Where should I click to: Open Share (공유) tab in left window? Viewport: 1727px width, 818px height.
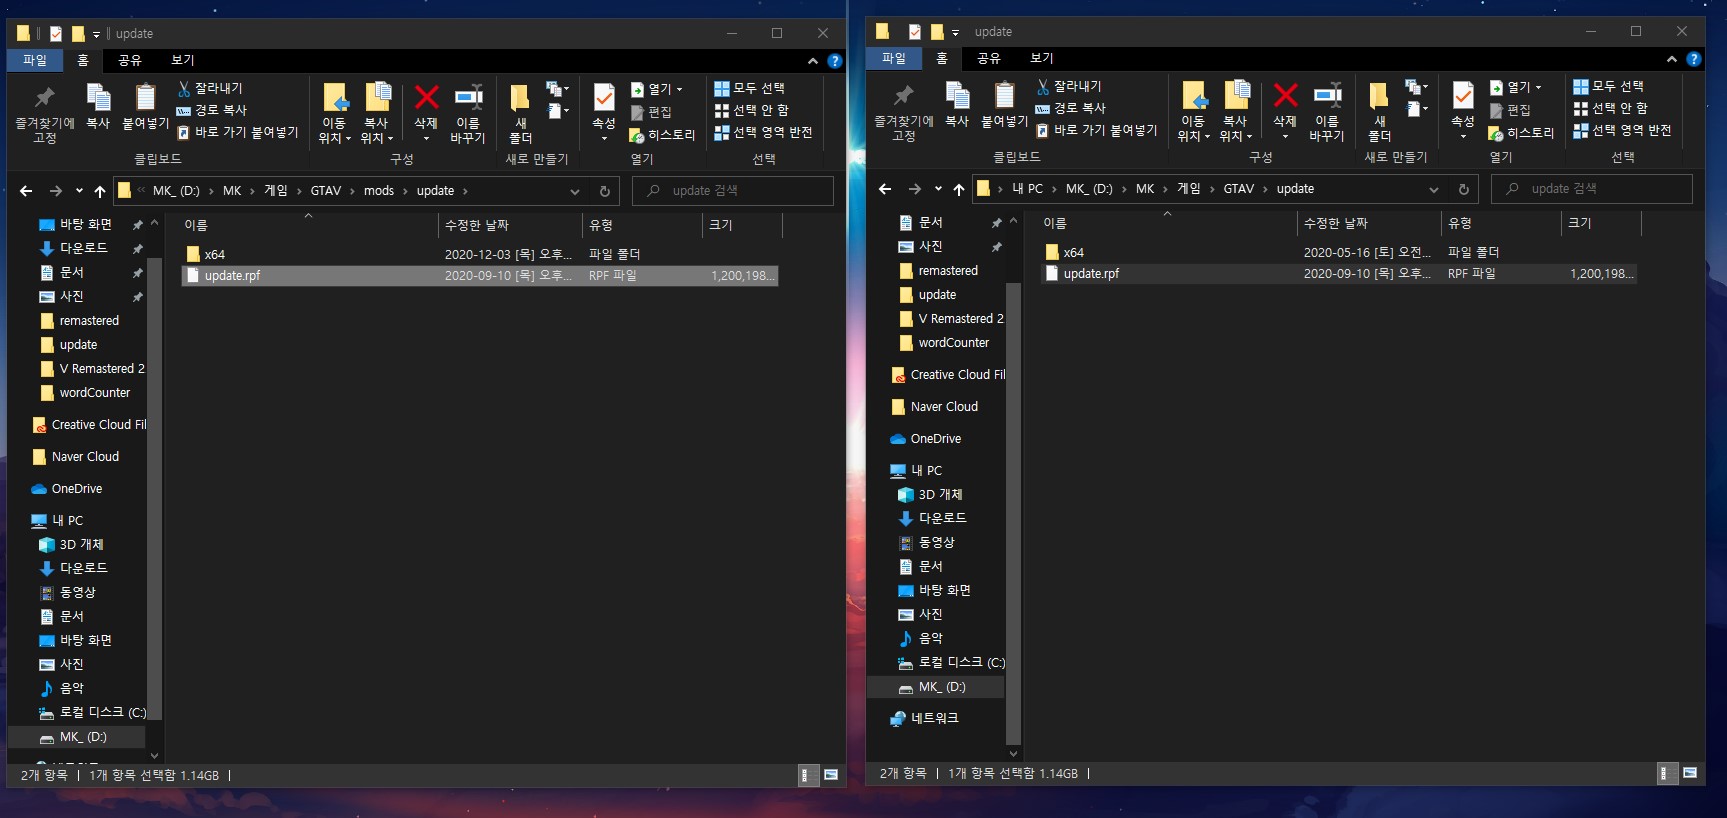pos(129,60)
